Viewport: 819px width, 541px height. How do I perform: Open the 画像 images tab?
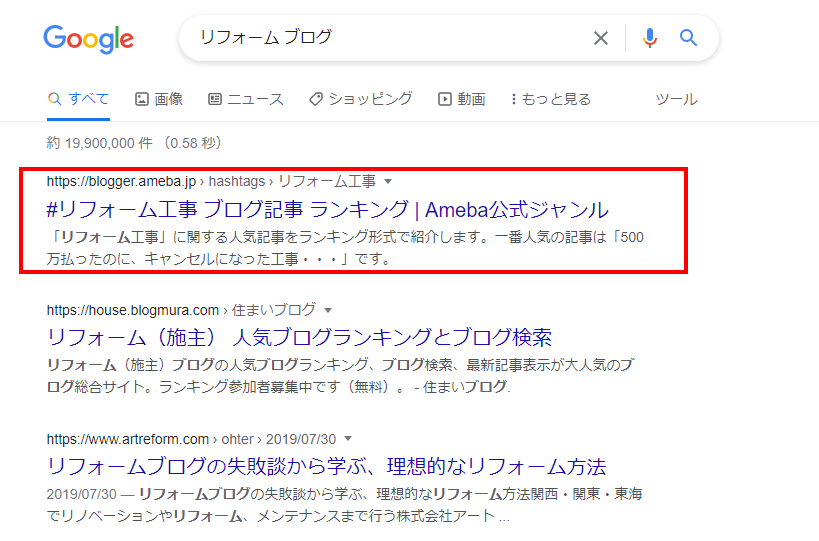[x=159, y=99]
